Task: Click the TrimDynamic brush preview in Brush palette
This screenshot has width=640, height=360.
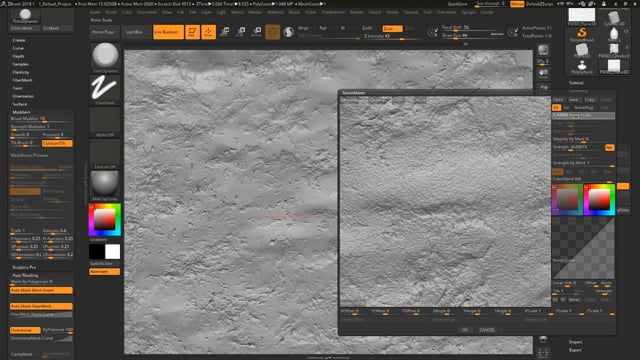Action: point(25,16)
